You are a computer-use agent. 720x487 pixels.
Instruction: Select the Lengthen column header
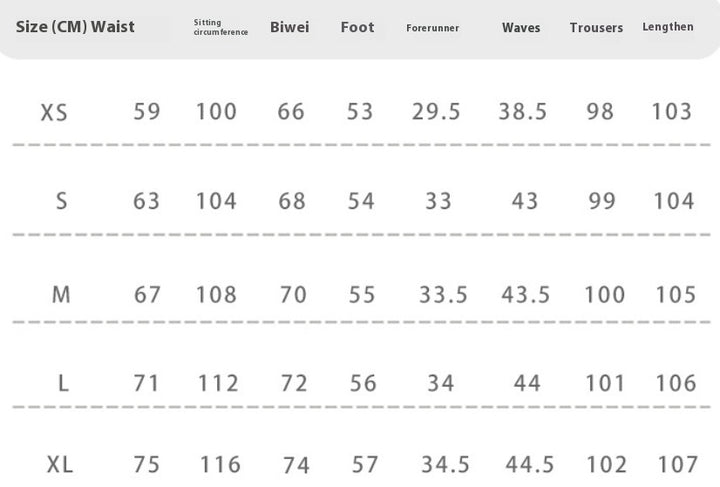tap(668, 27)
